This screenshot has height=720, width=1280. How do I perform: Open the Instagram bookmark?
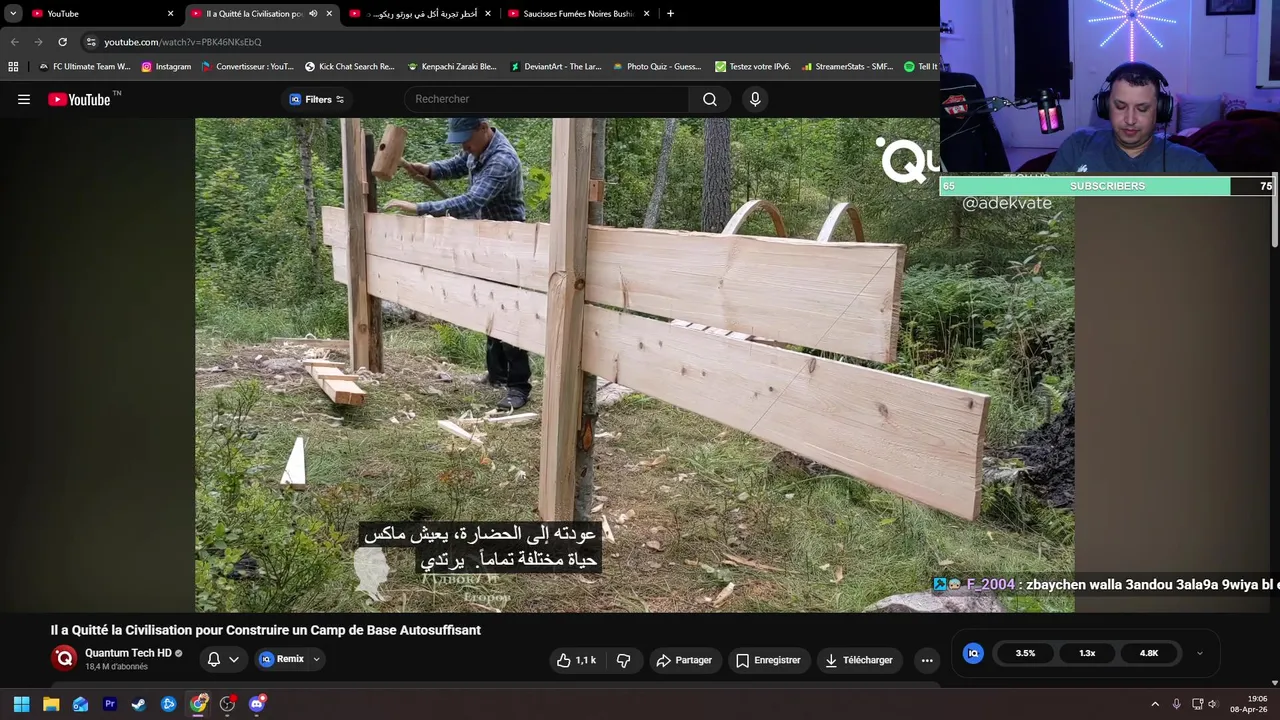(166, 67)
